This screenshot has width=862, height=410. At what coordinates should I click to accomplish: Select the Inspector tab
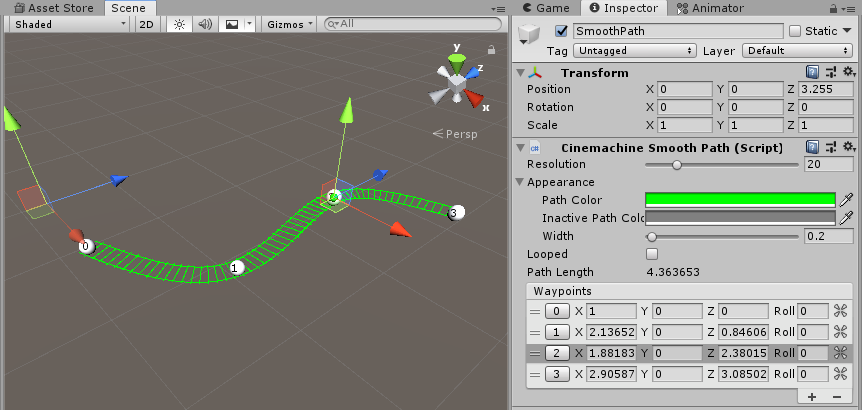tap(623, 8)
